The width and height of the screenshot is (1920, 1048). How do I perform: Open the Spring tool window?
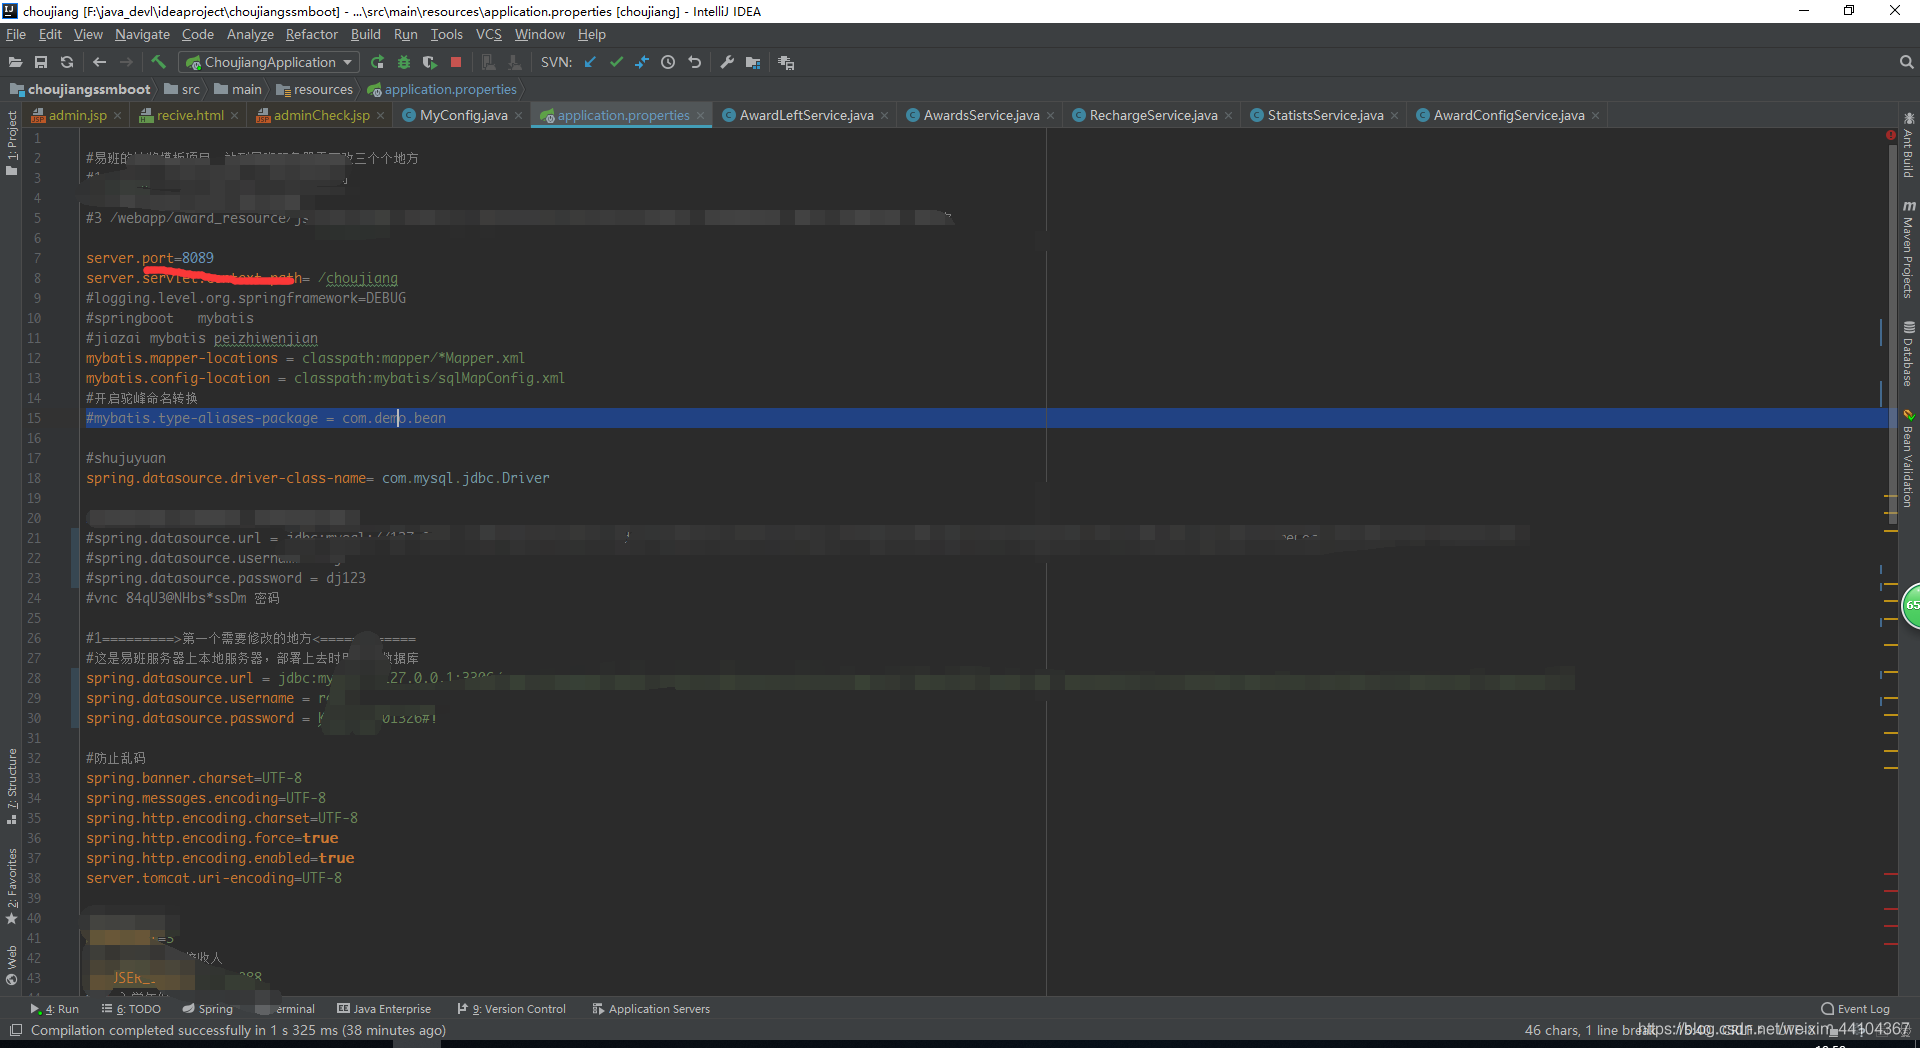tap(207, 1009)
